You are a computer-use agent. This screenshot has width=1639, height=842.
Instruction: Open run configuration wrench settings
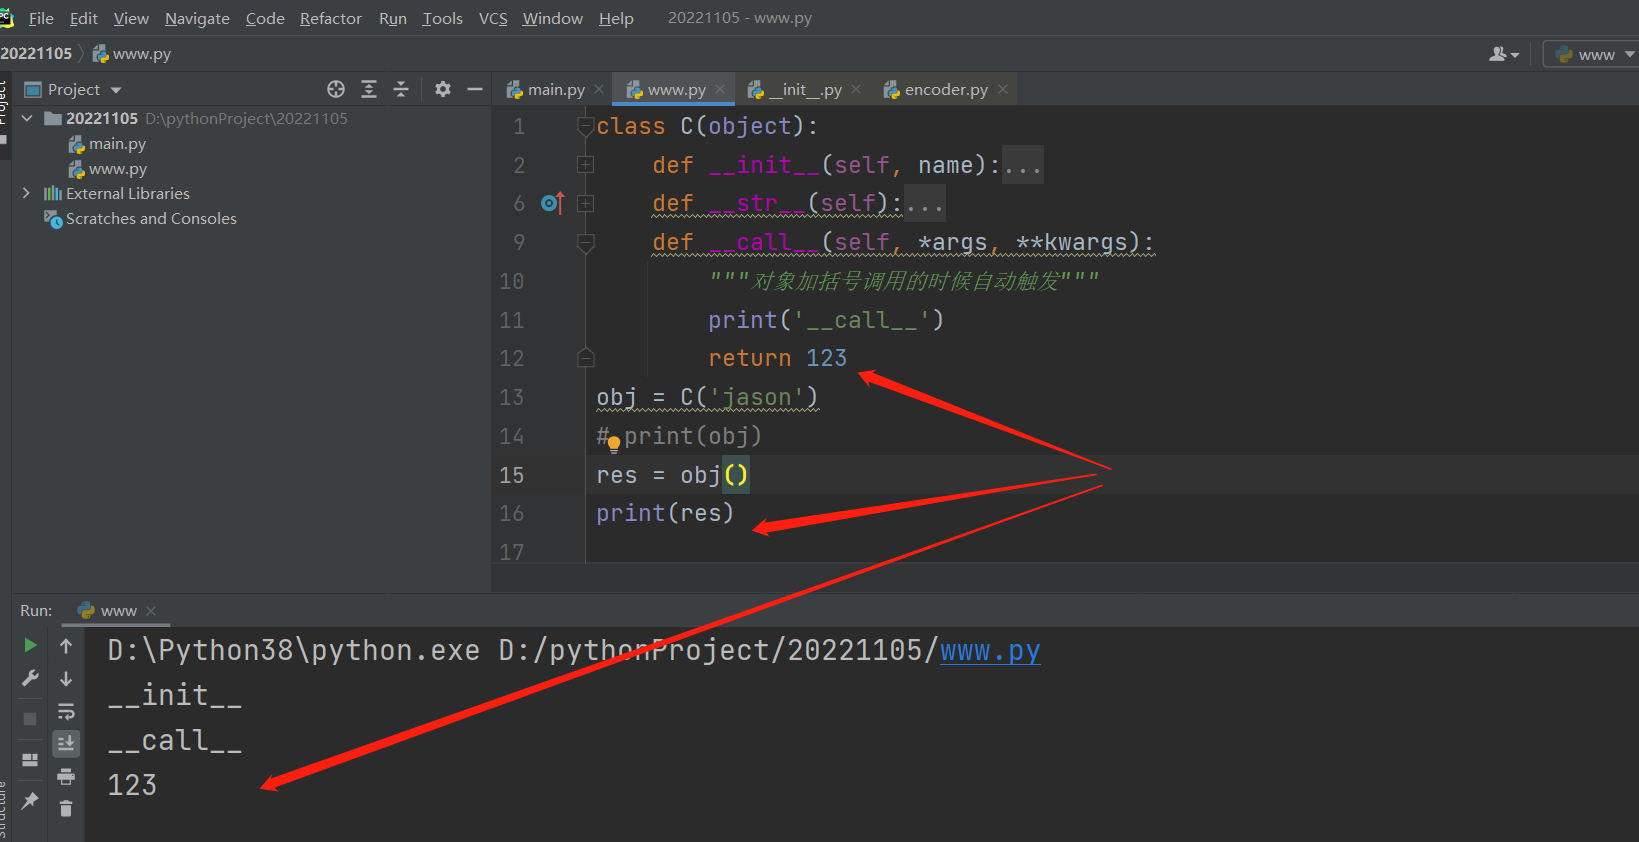pos(30,679)
